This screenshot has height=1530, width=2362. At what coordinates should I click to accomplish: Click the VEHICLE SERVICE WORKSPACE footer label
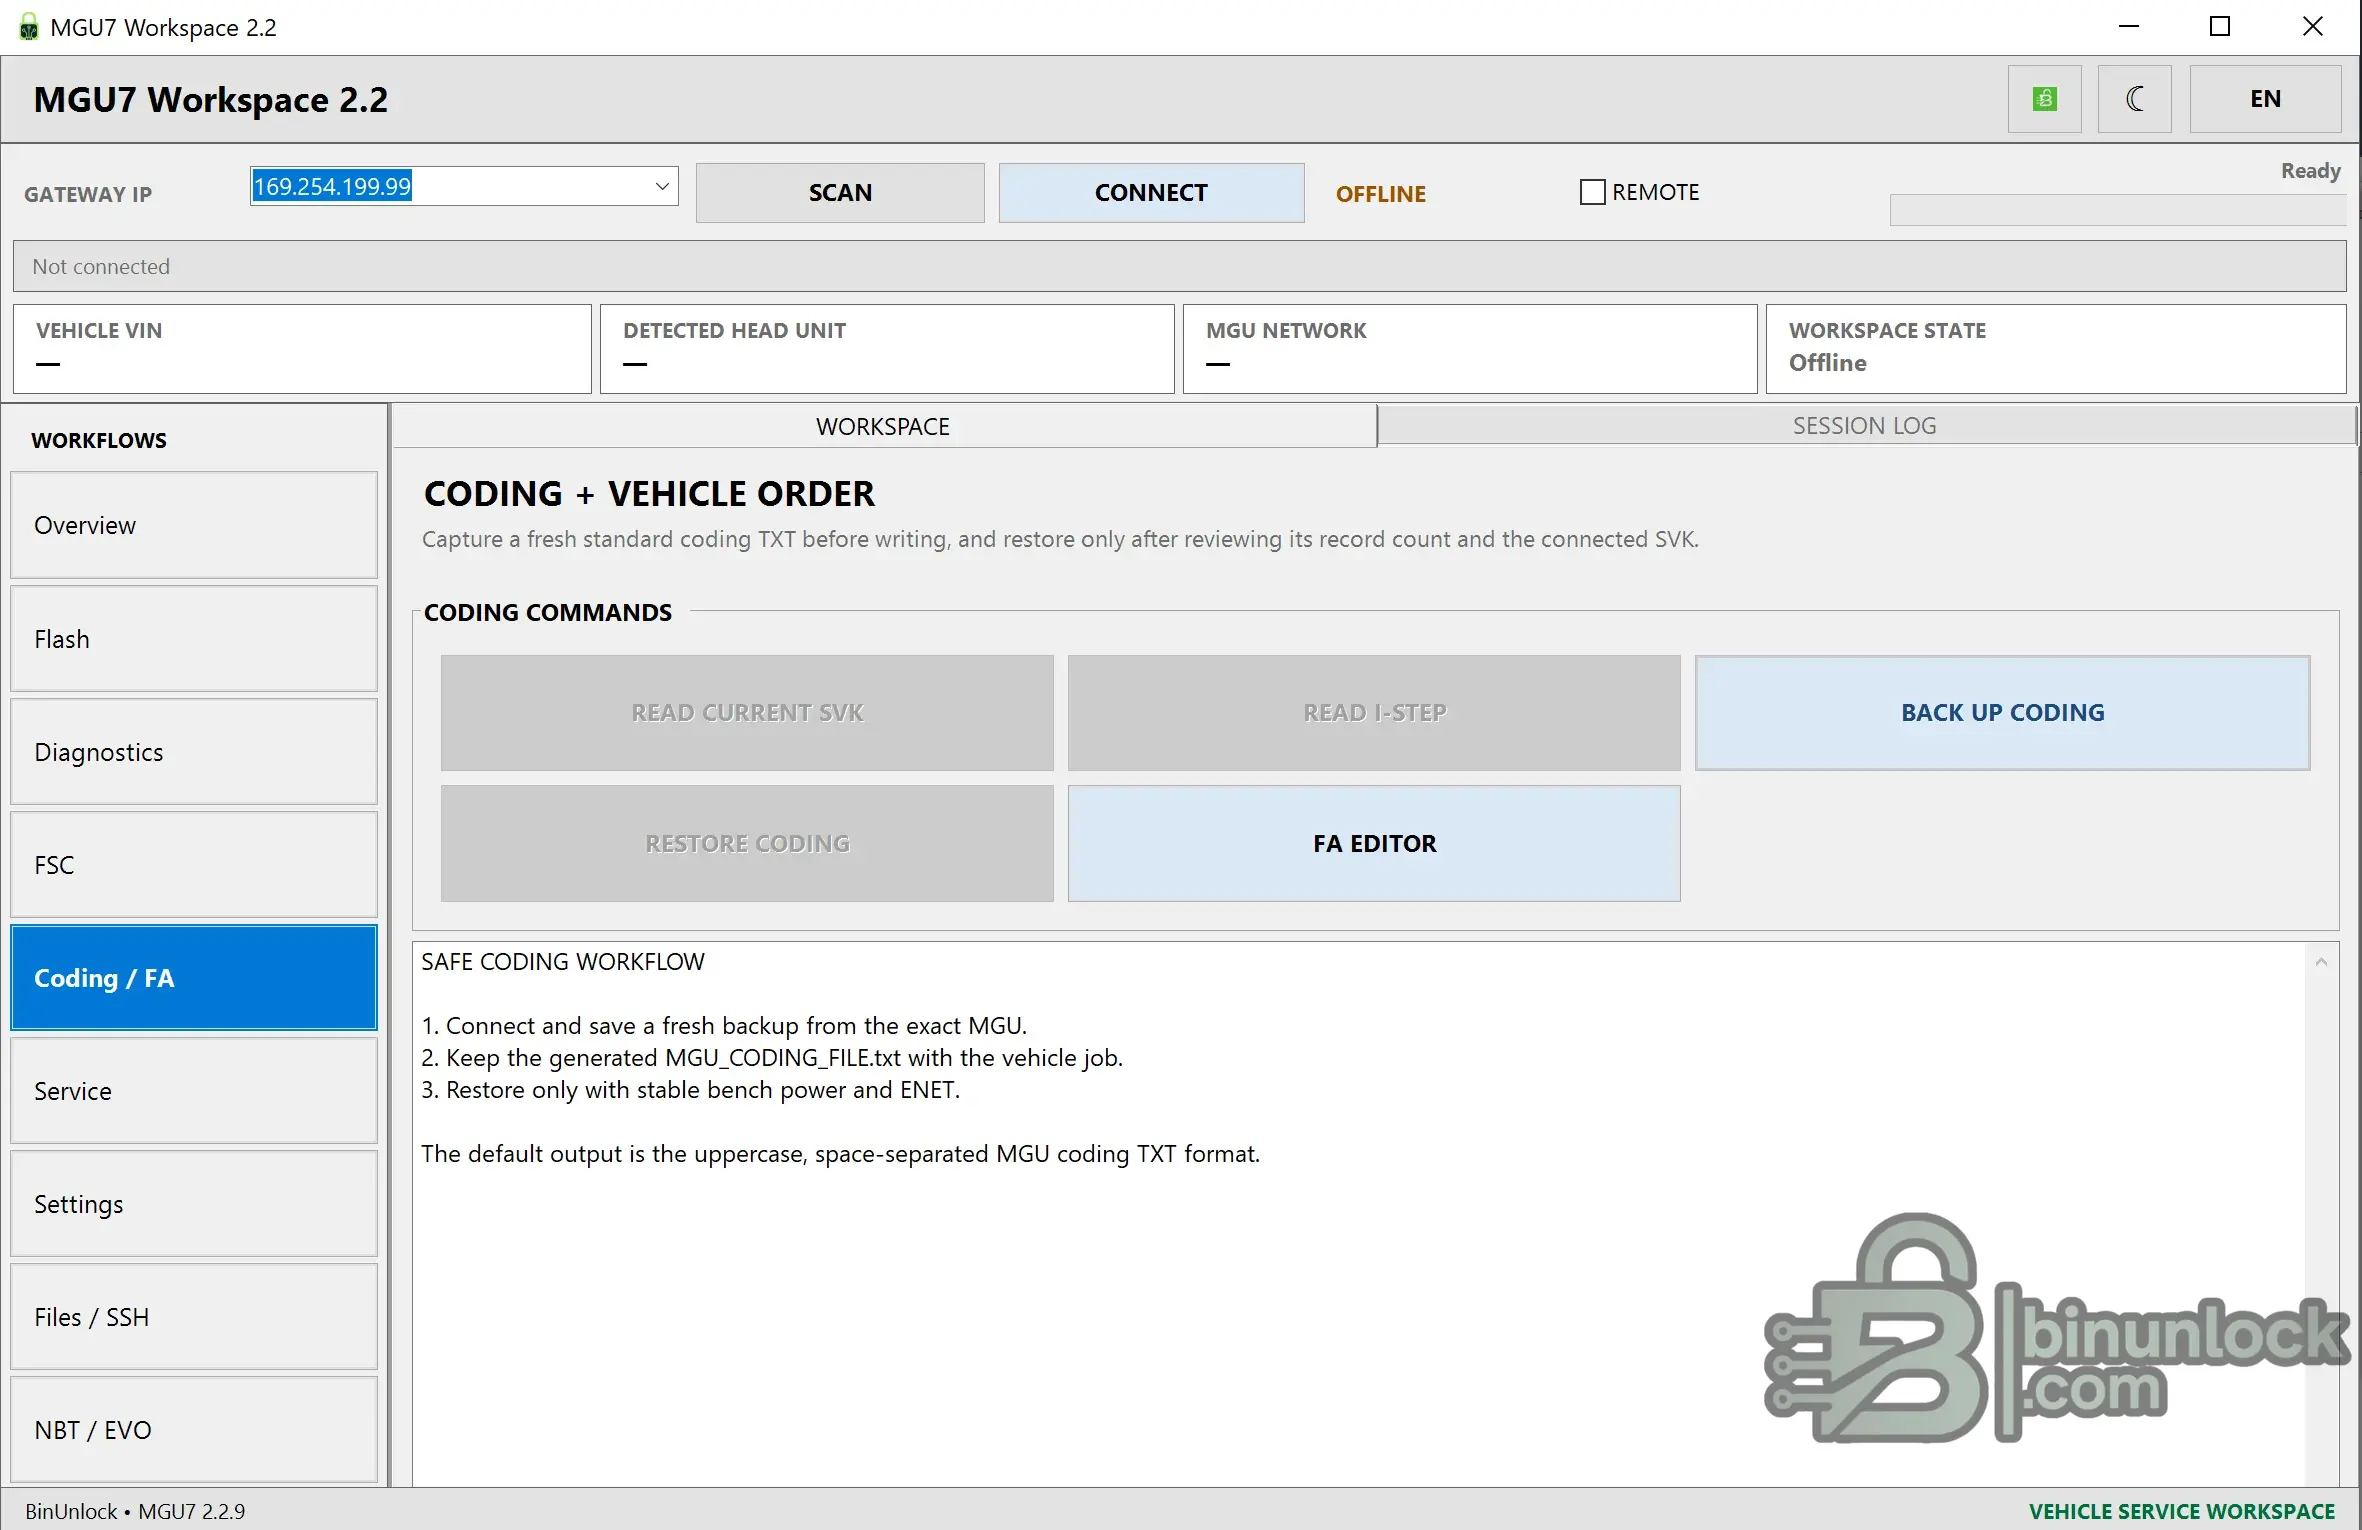[2182, 1511]
